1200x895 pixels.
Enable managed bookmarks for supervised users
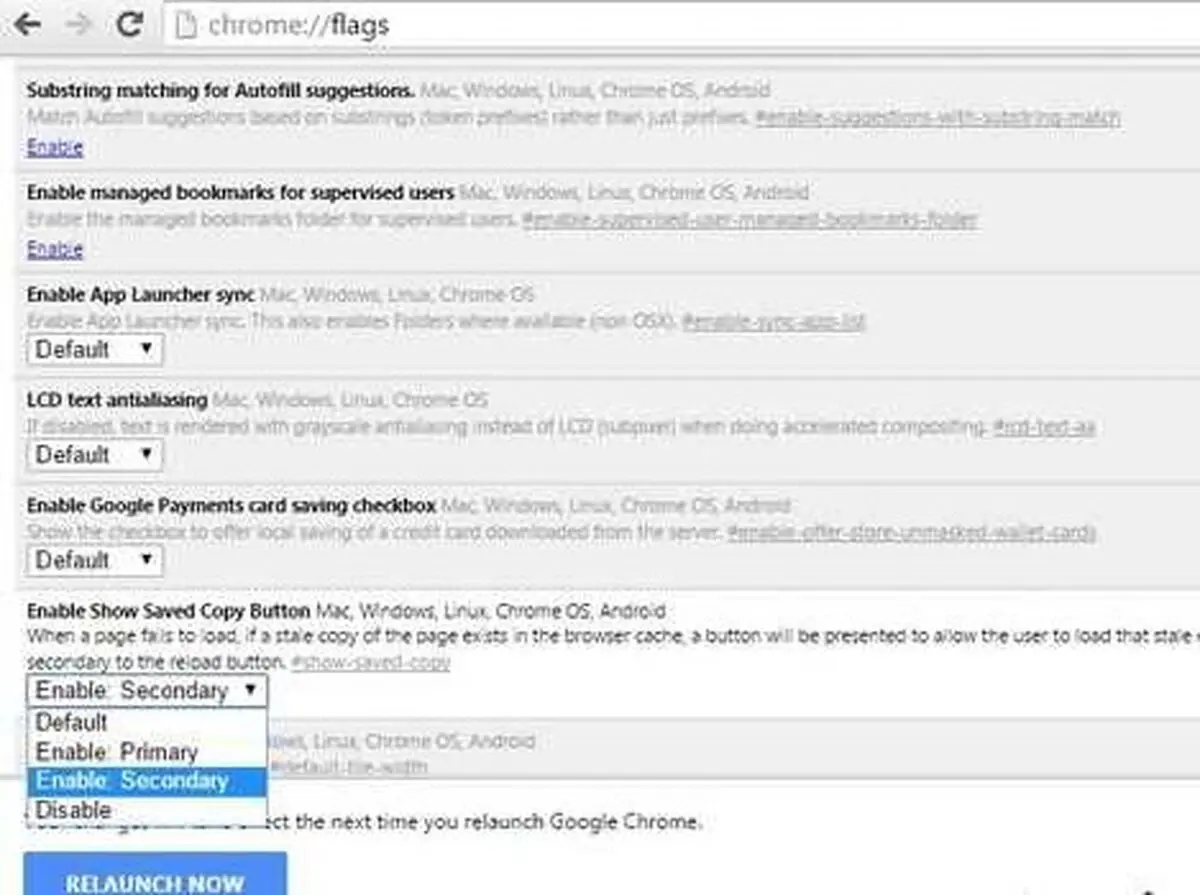54,249
